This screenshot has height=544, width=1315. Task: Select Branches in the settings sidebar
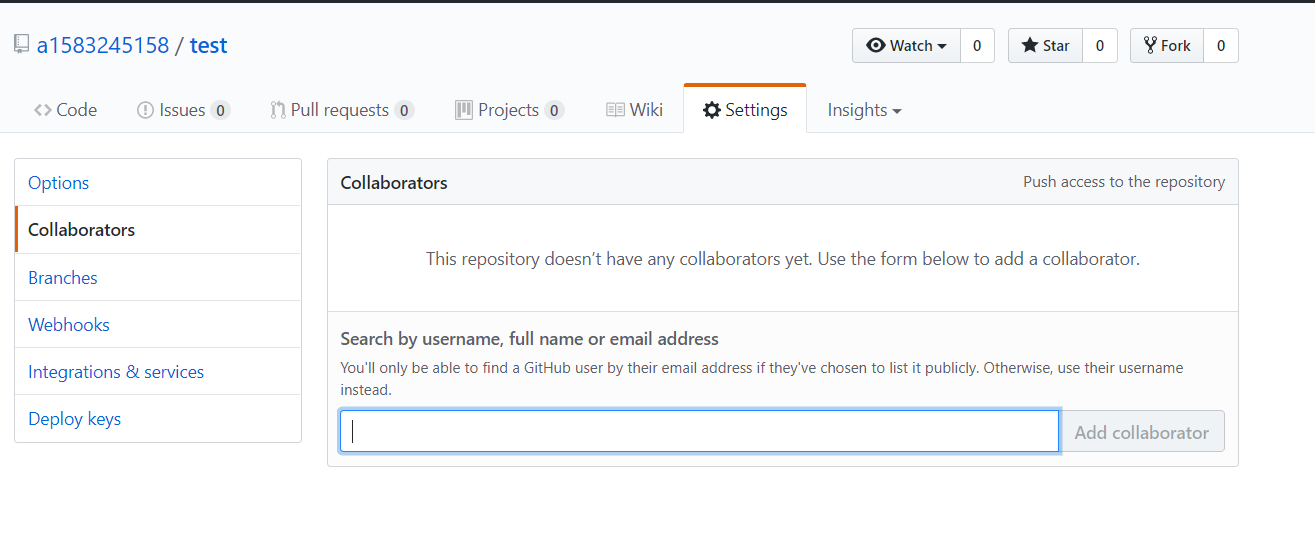pyautogui.click(x=63, y=278)
